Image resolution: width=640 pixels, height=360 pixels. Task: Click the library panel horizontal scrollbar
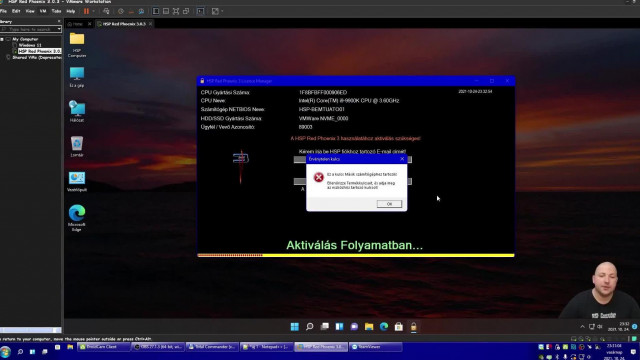point(31,330)
